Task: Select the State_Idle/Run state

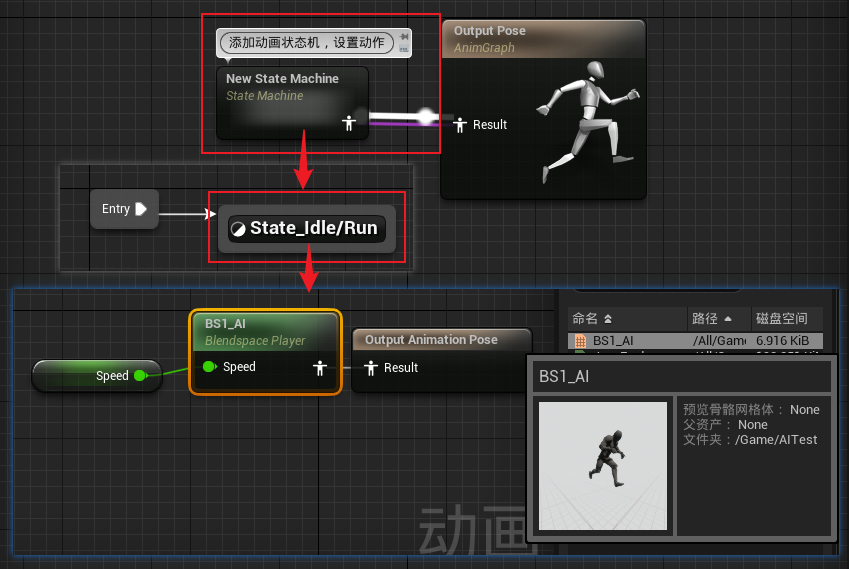Action: point(307,228)
